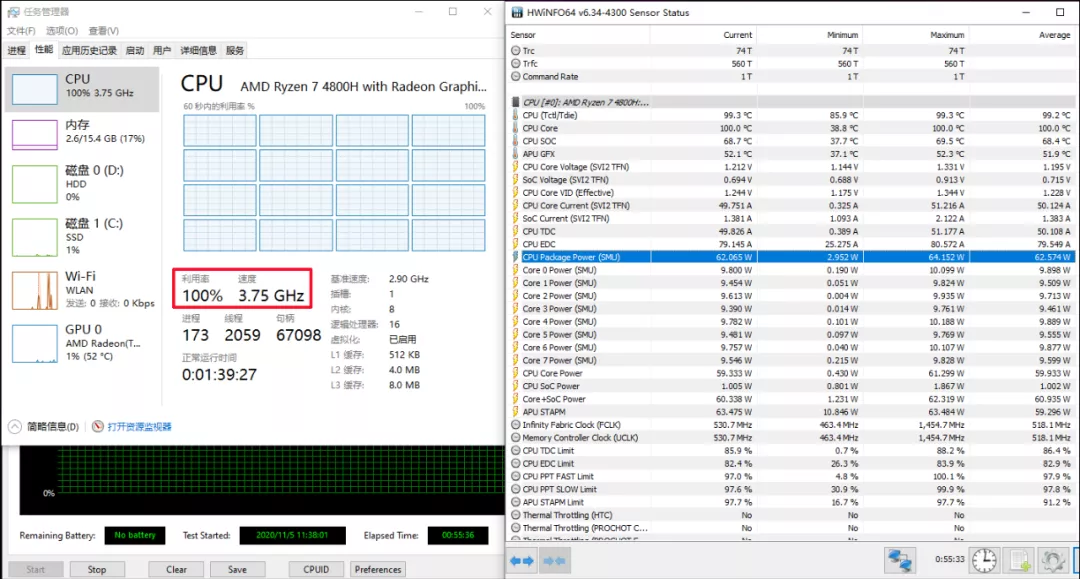Open the 查看(V) menu
This screenshot has width=1080, height=579.
(103, 31)
